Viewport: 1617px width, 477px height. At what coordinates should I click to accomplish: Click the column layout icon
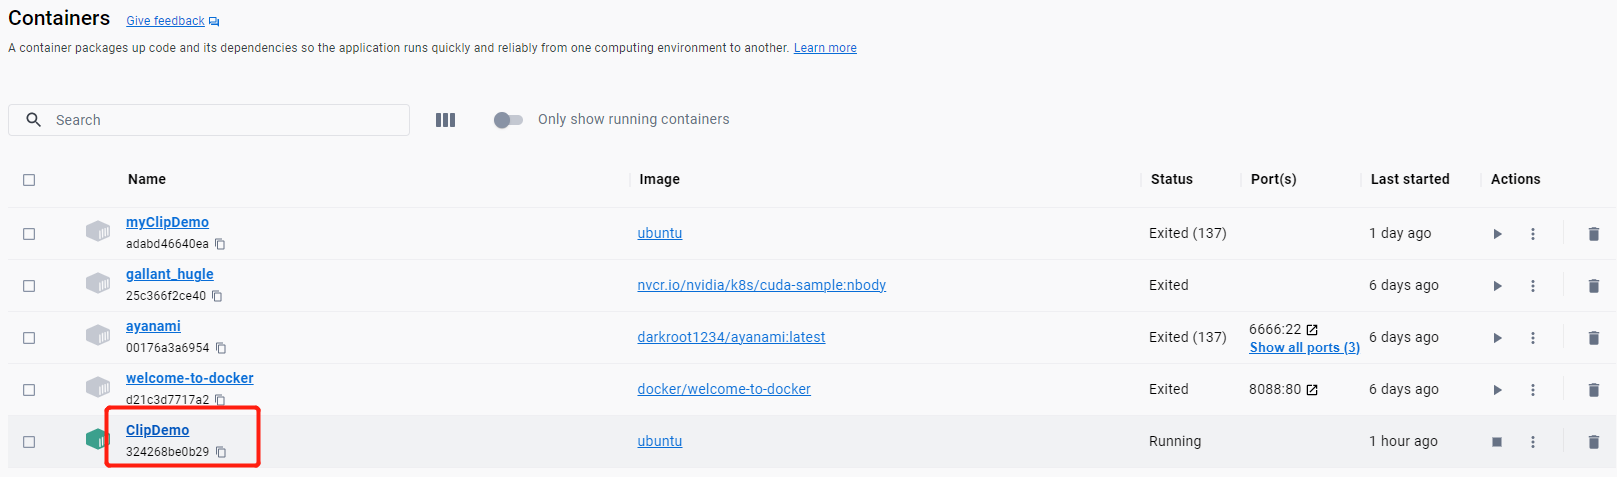coord(445,120)
